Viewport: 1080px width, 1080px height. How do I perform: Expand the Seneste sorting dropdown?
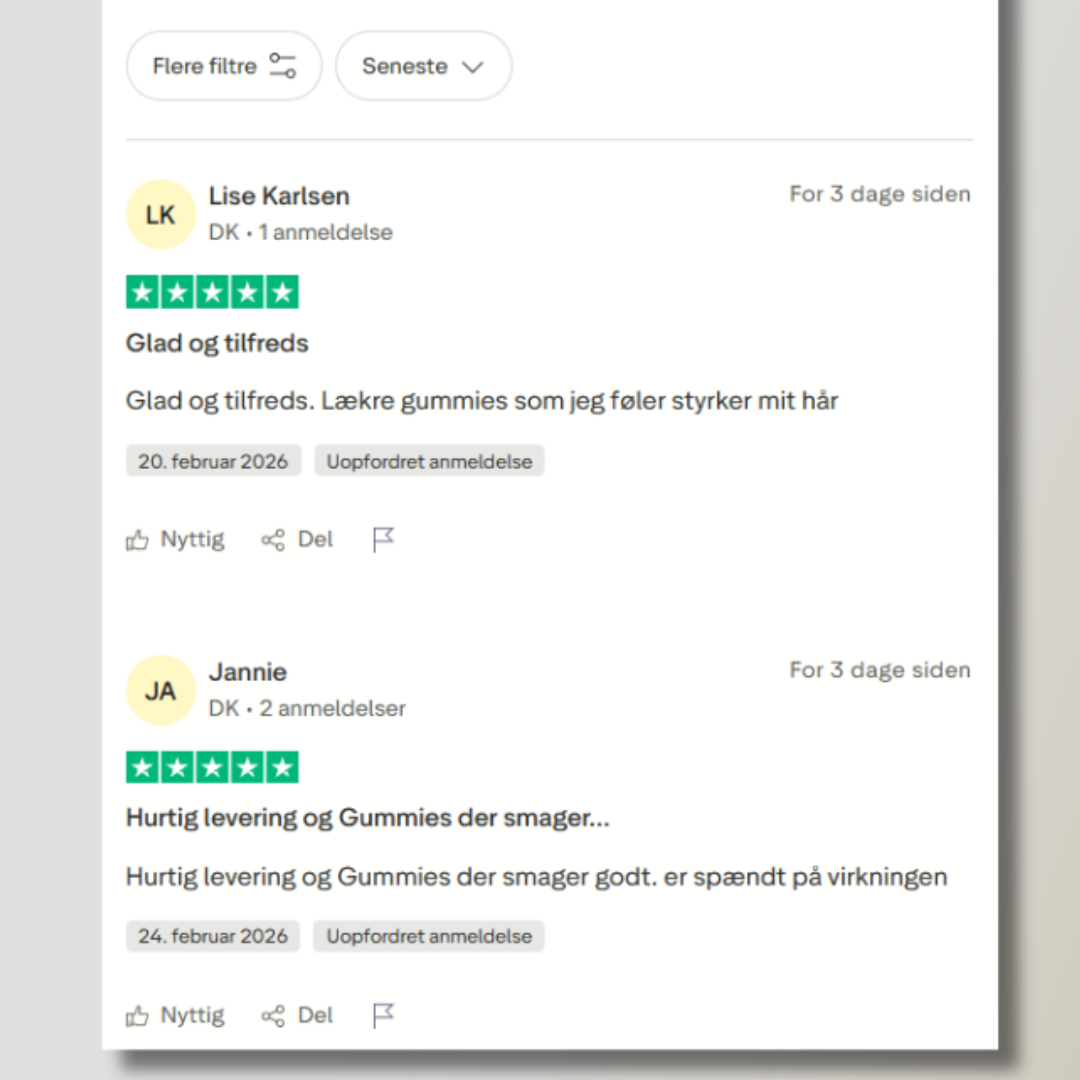coord(423,66)
